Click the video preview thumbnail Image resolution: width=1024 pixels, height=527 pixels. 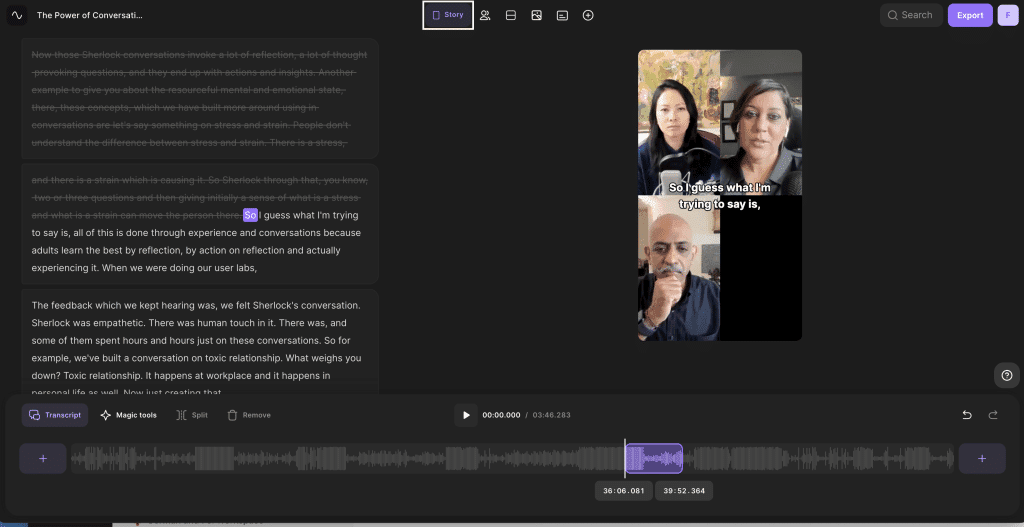720,195
